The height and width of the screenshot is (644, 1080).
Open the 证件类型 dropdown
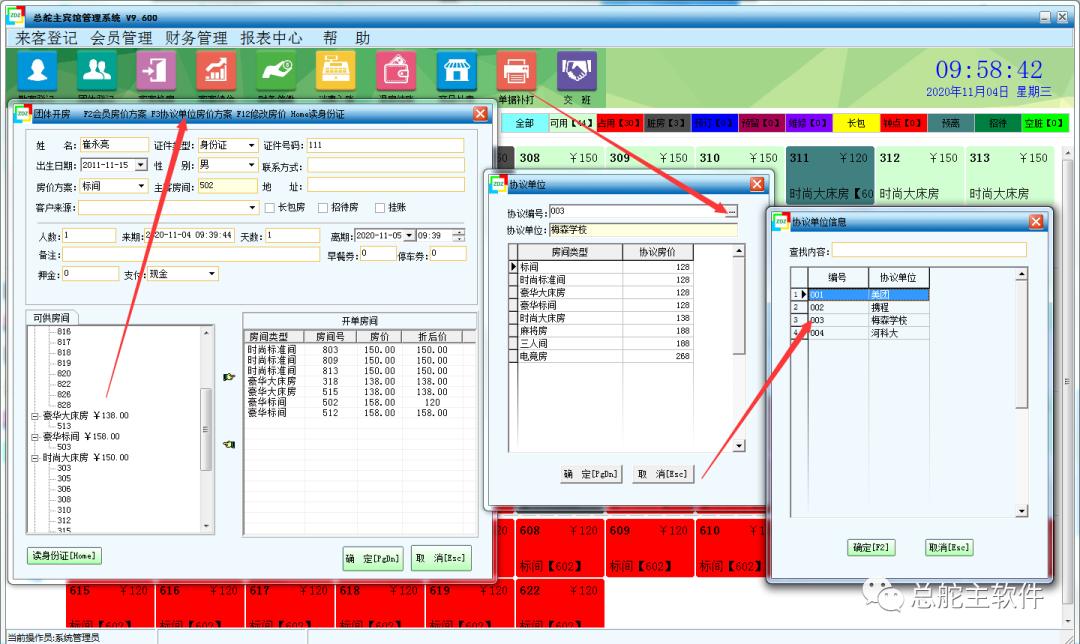coord(252,146)
